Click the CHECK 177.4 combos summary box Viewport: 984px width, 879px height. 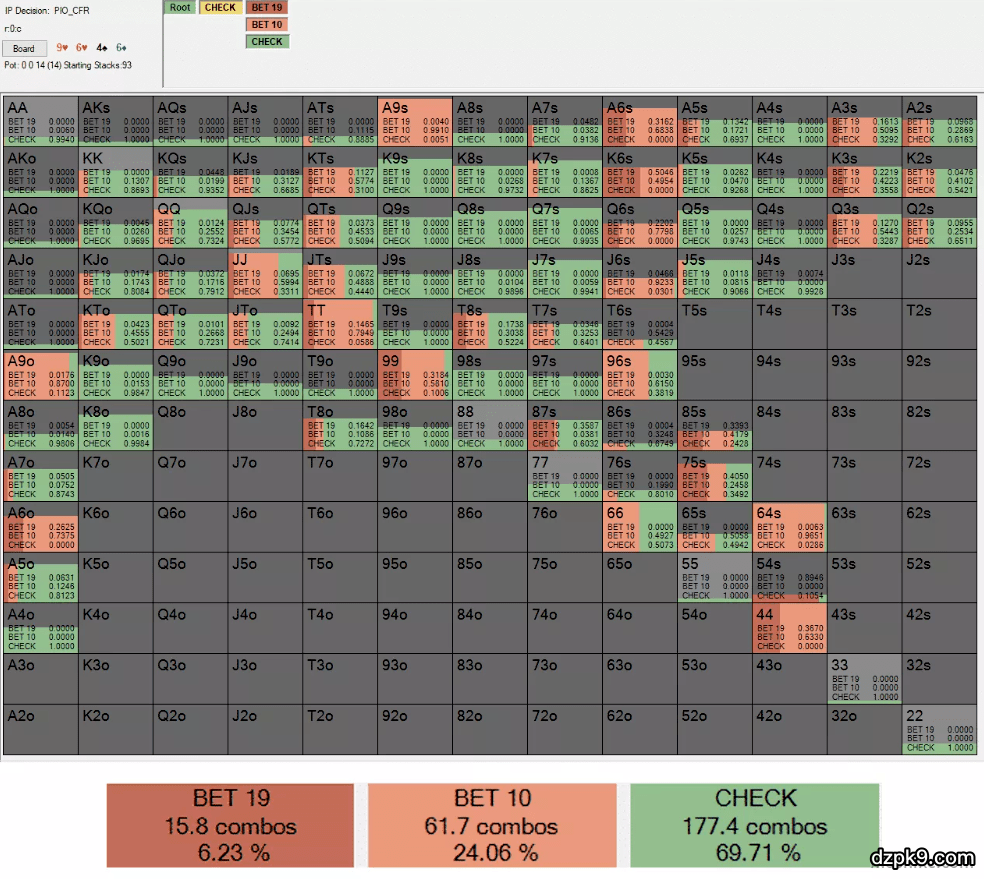tap(755, 825)
